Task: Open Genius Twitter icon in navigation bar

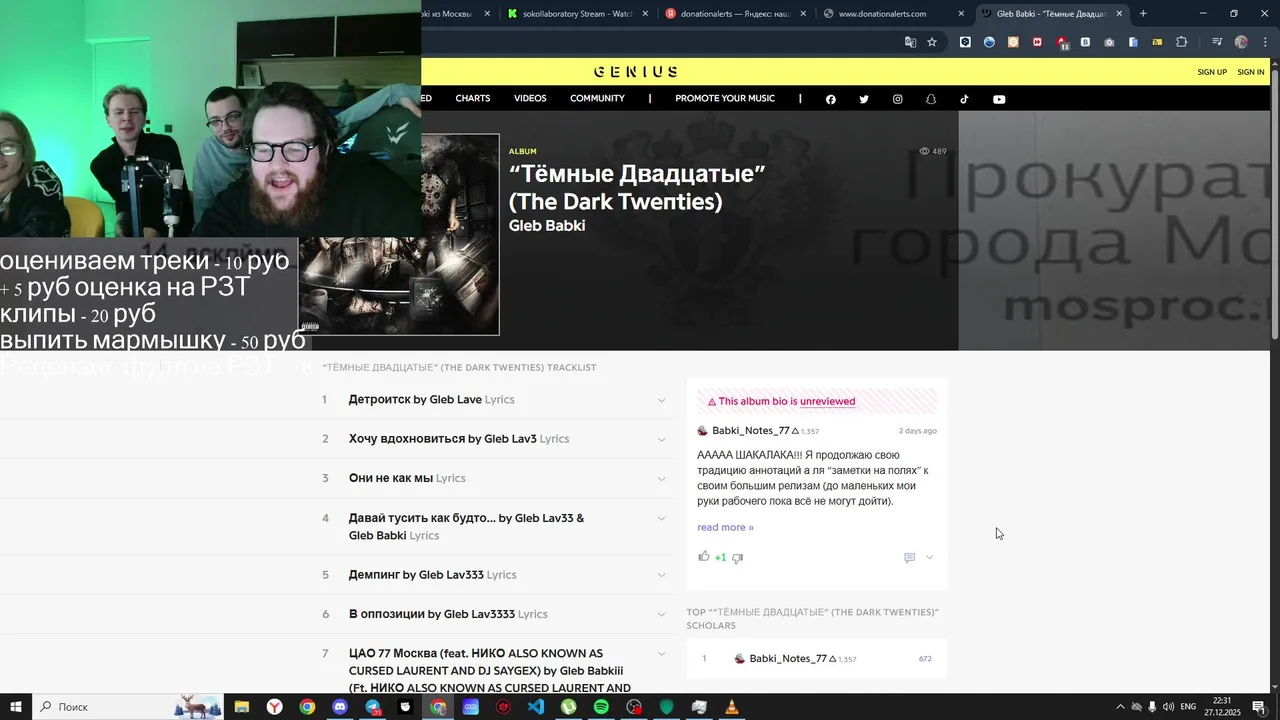Action: click(x=864, y=99)
